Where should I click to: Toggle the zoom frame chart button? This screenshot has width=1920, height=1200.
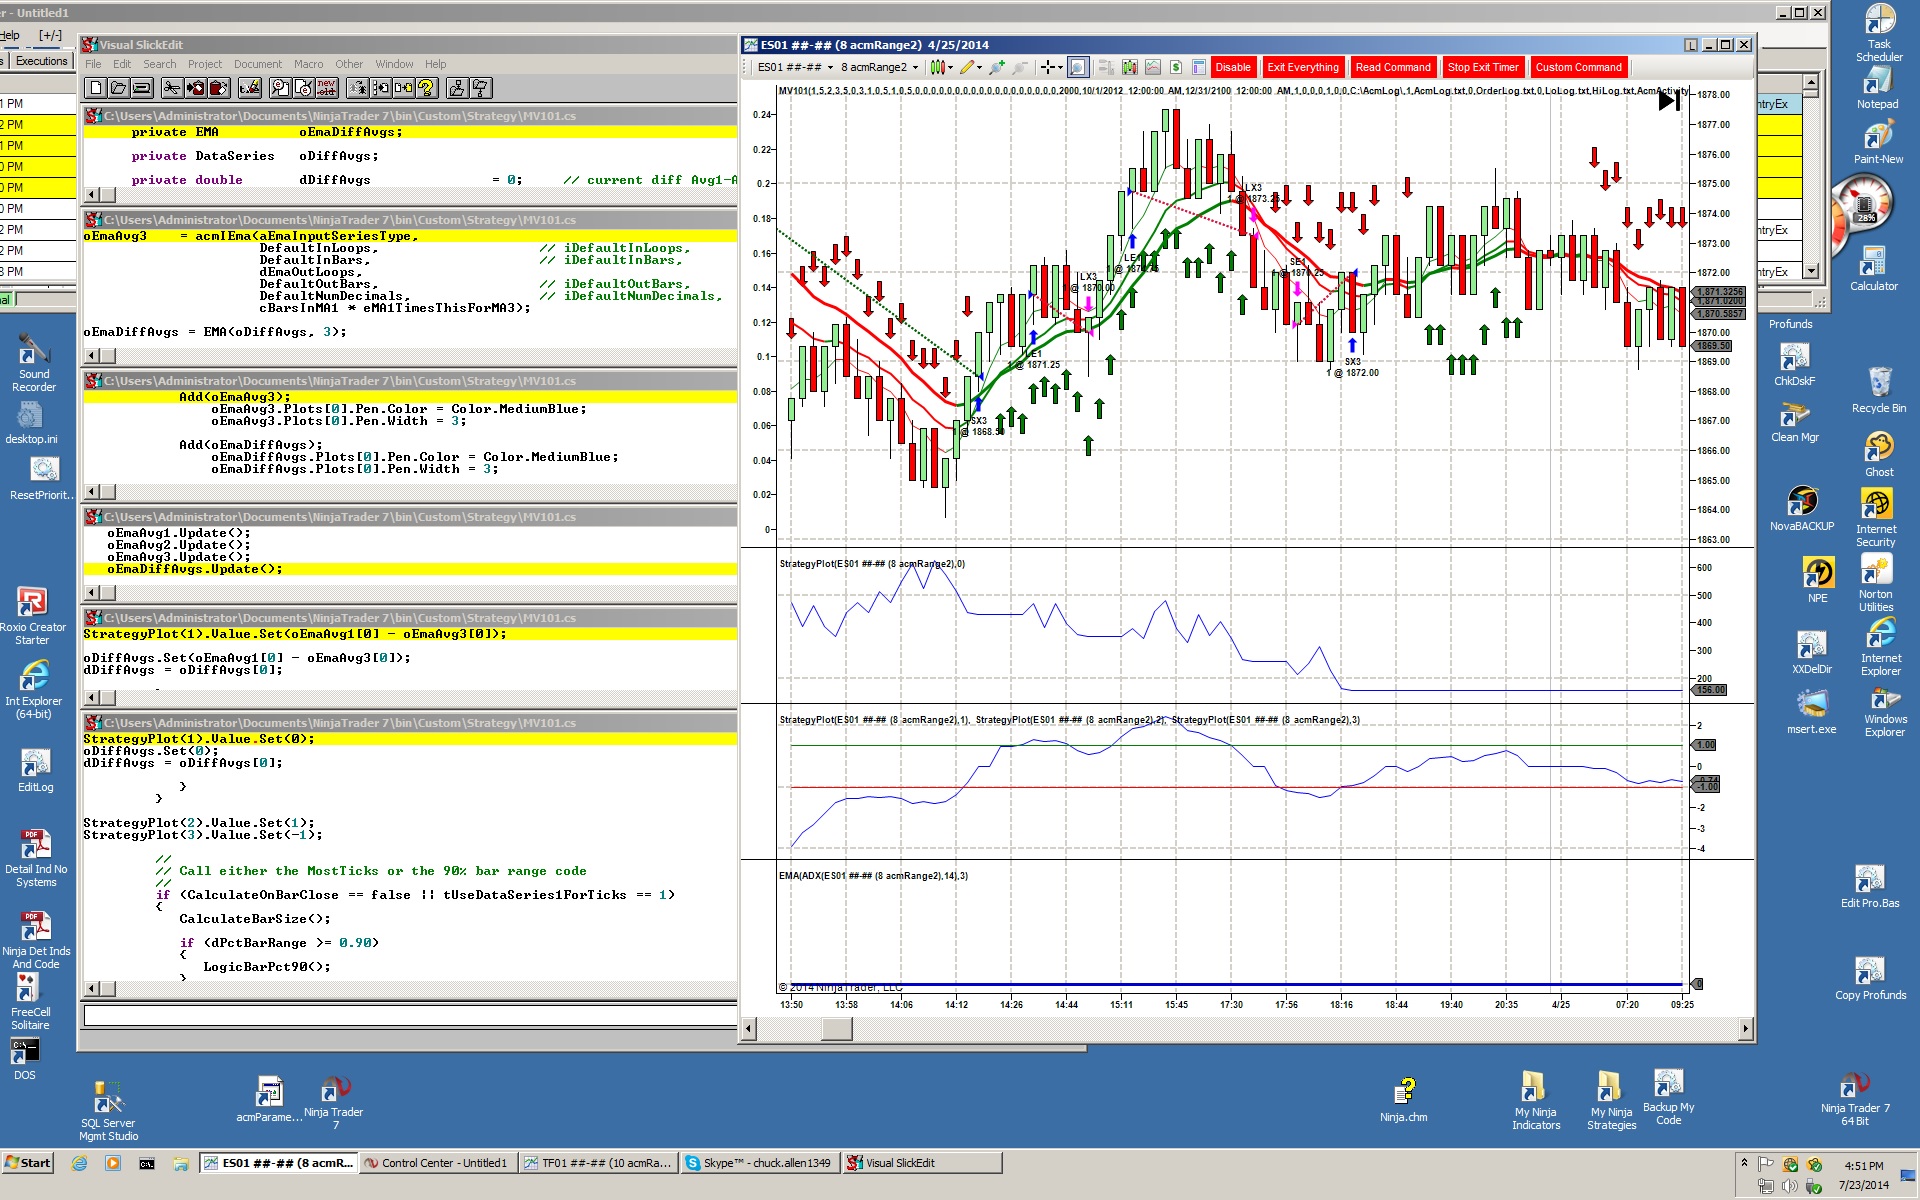(1078, 67)
